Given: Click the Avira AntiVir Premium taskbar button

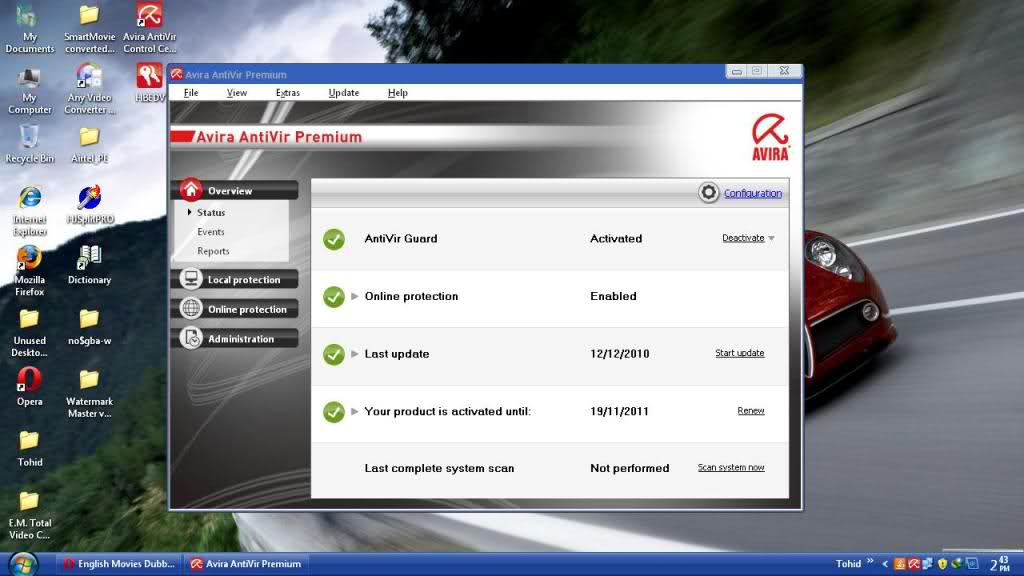Looking at the screenshot, I should coord(246,564).
